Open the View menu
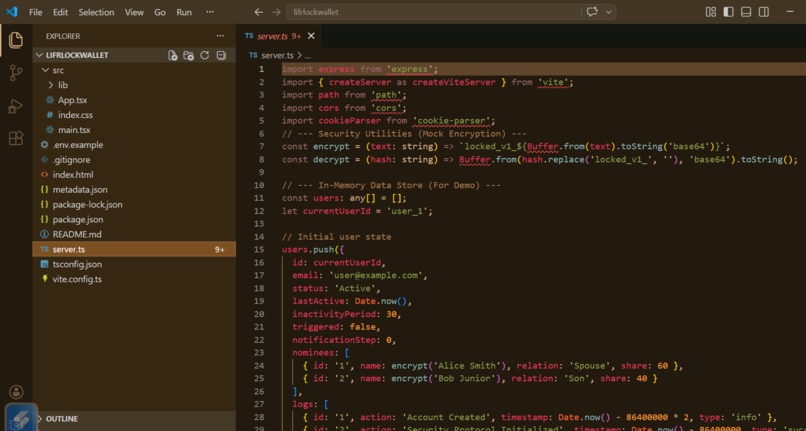Screen dimensions: 806x431 [x=134, y=12]
